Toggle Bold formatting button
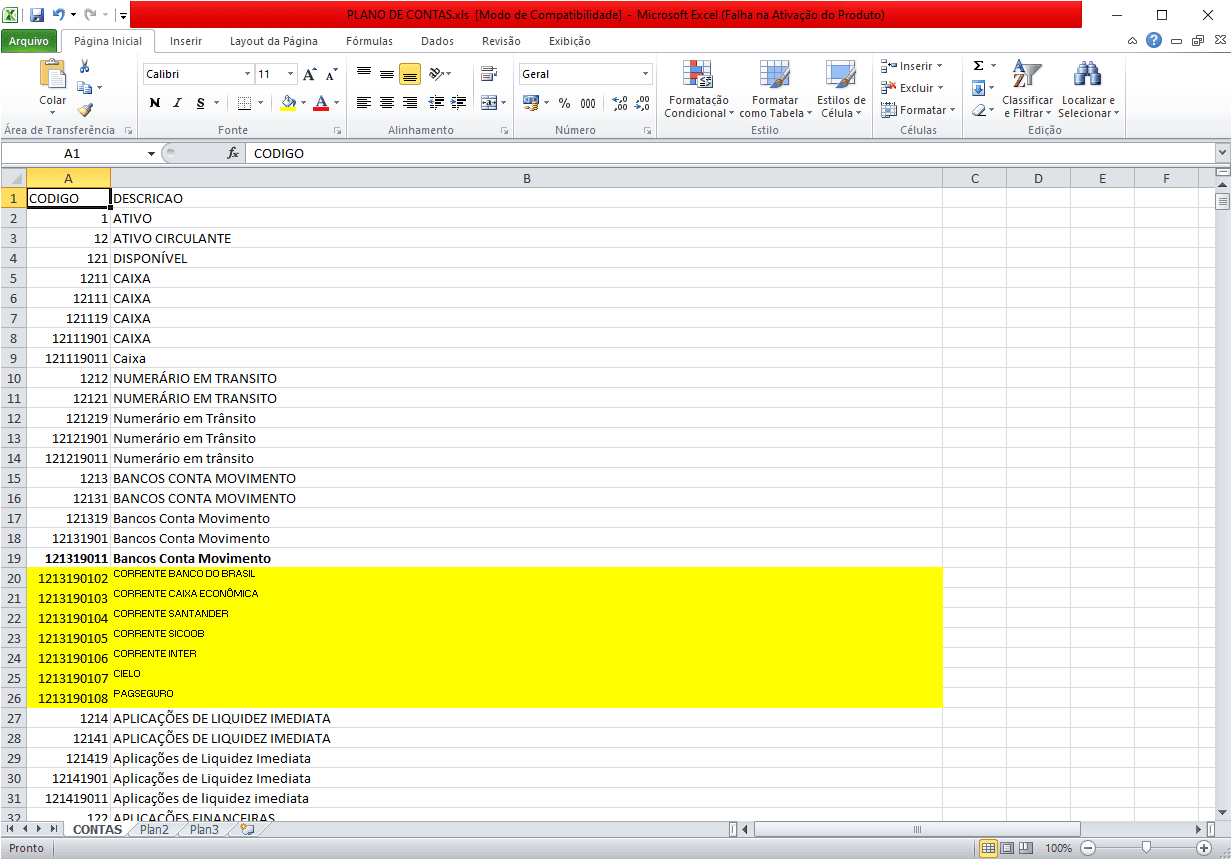 click(x=155, y=103)
